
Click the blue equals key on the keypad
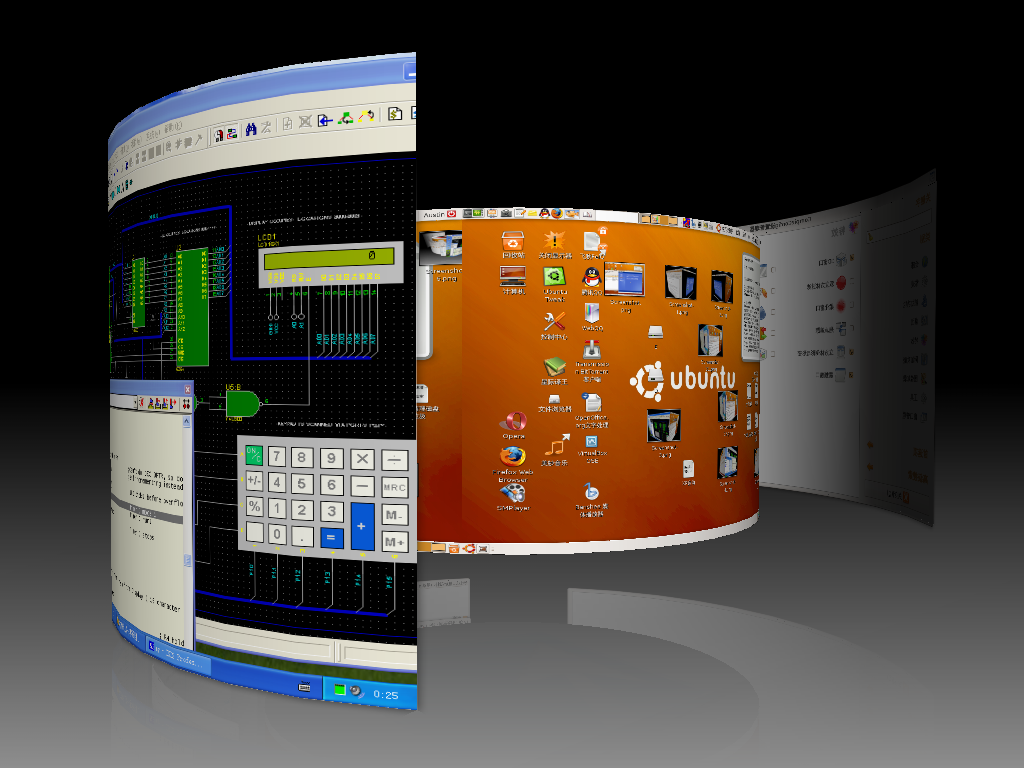tap(331, 537)
